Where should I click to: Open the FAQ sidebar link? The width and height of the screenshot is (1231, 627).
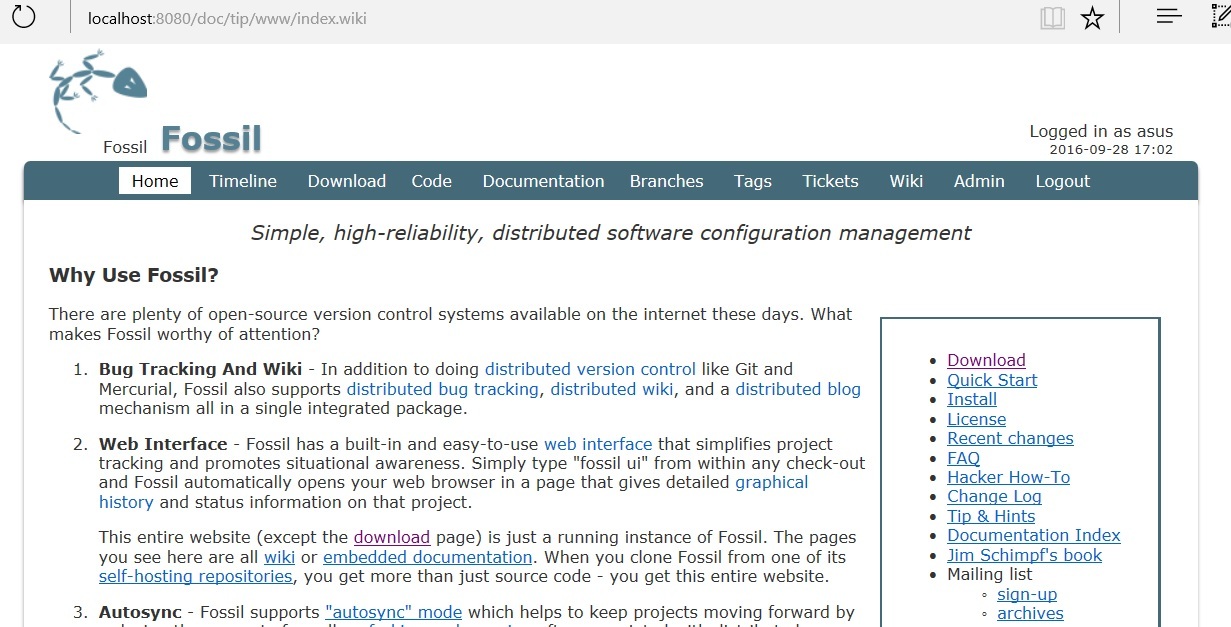[964, 458]
